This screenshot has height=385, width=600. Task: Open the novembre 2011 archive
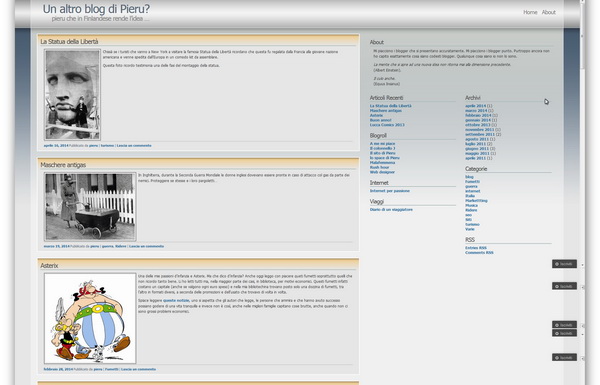480,130
